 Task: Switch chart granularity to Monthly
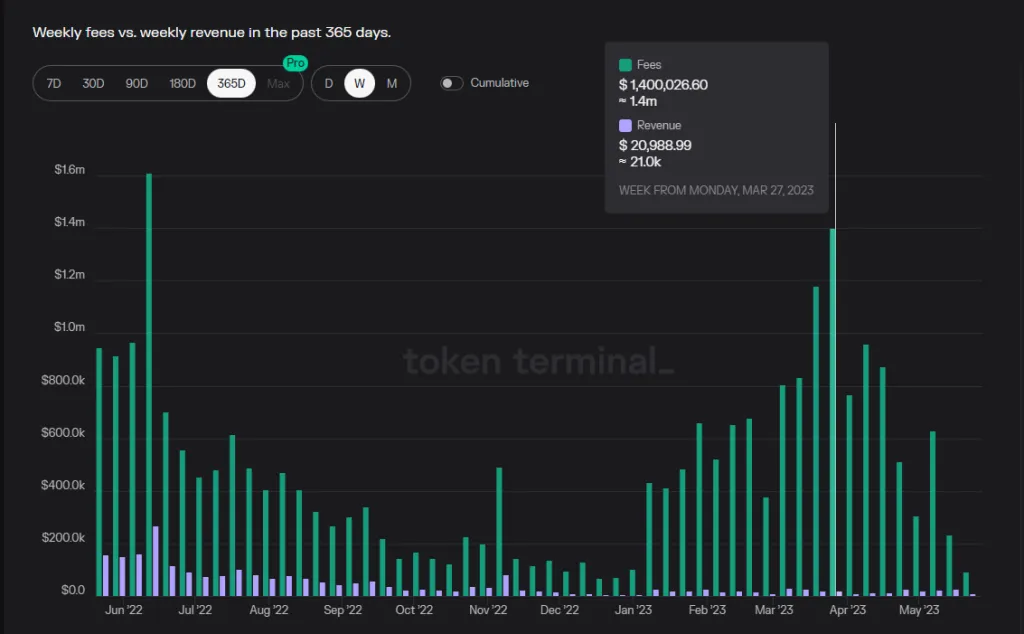(392, 83)
